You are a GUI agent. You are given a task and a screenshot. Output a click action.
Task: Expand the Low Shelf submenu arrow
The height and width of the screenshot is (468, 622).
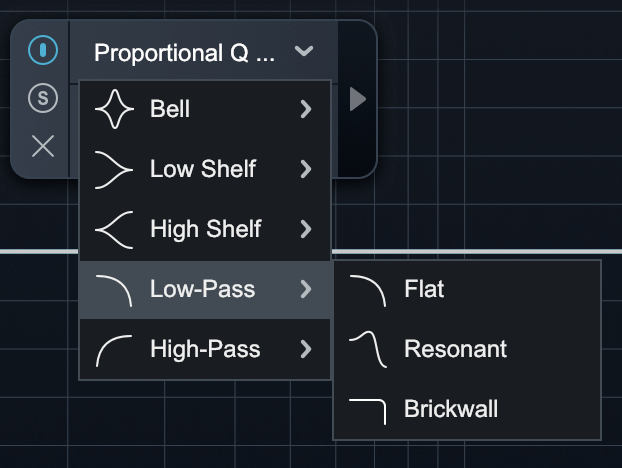pyautogui.click(x=306, y=169)
